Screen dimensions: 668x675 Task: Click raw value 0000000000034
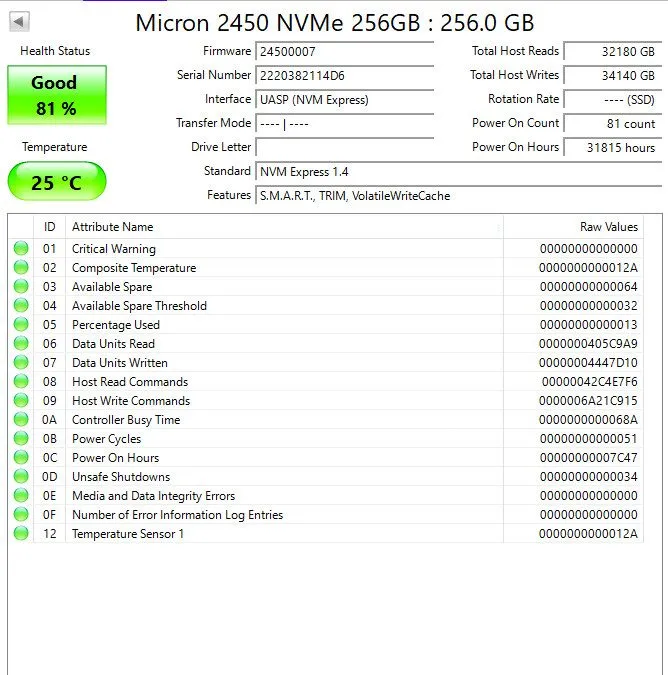[x=588, y=477]
